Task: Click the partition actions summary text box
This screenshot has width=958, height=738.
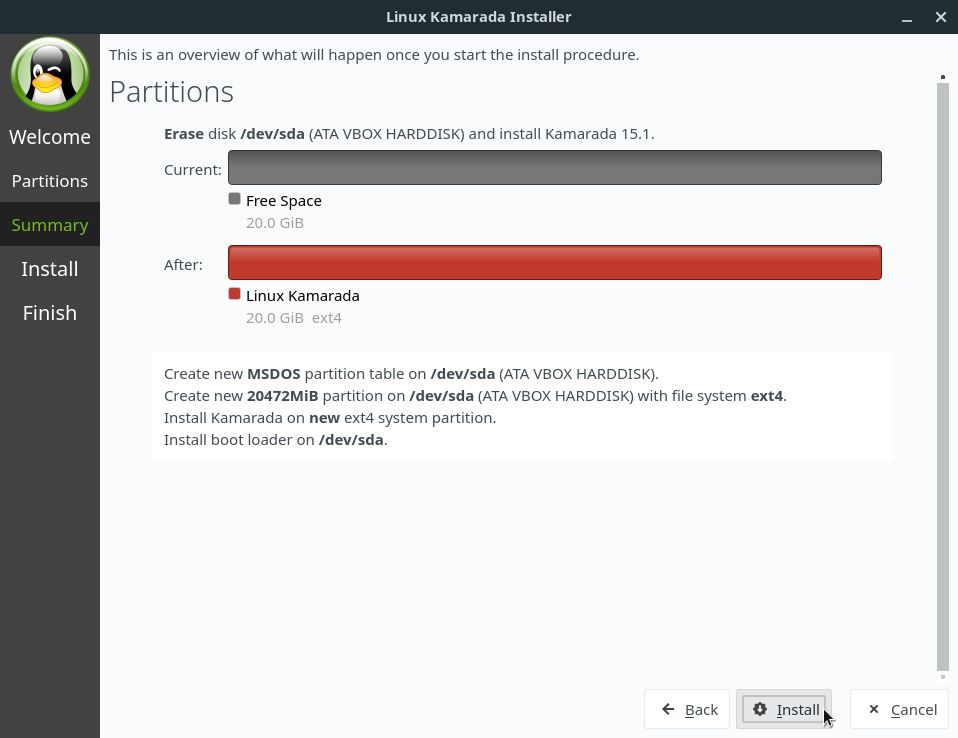Action: (x=521, y=406)
